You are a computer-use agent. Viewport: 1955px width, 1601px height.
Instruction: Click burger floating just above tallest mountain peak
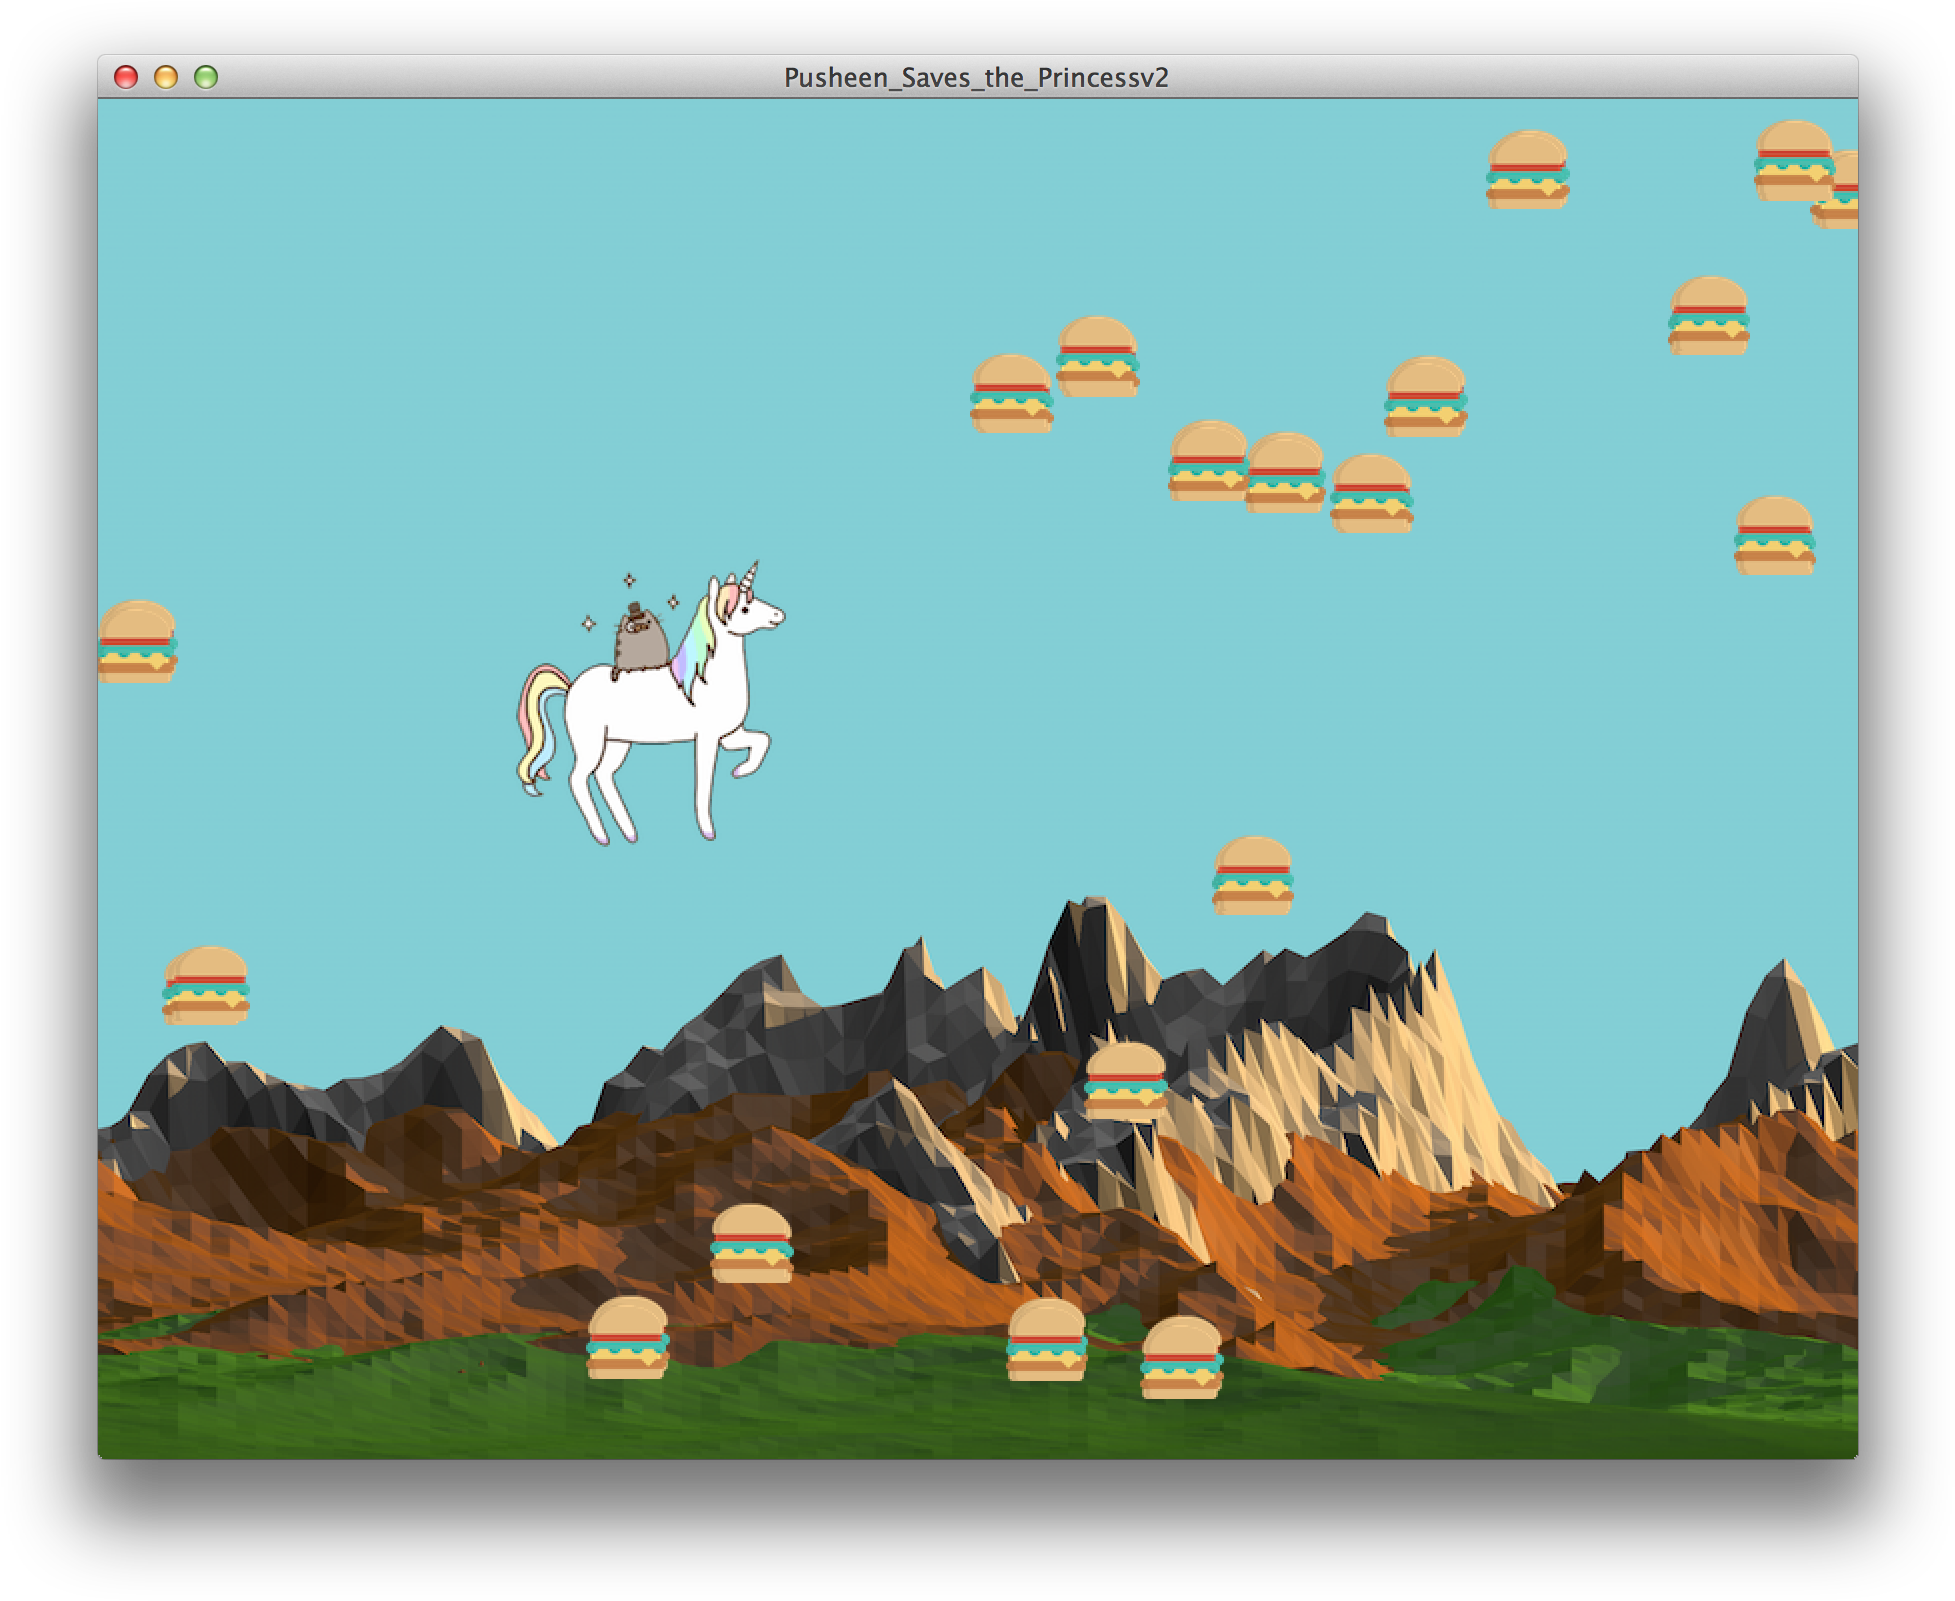1252,876
